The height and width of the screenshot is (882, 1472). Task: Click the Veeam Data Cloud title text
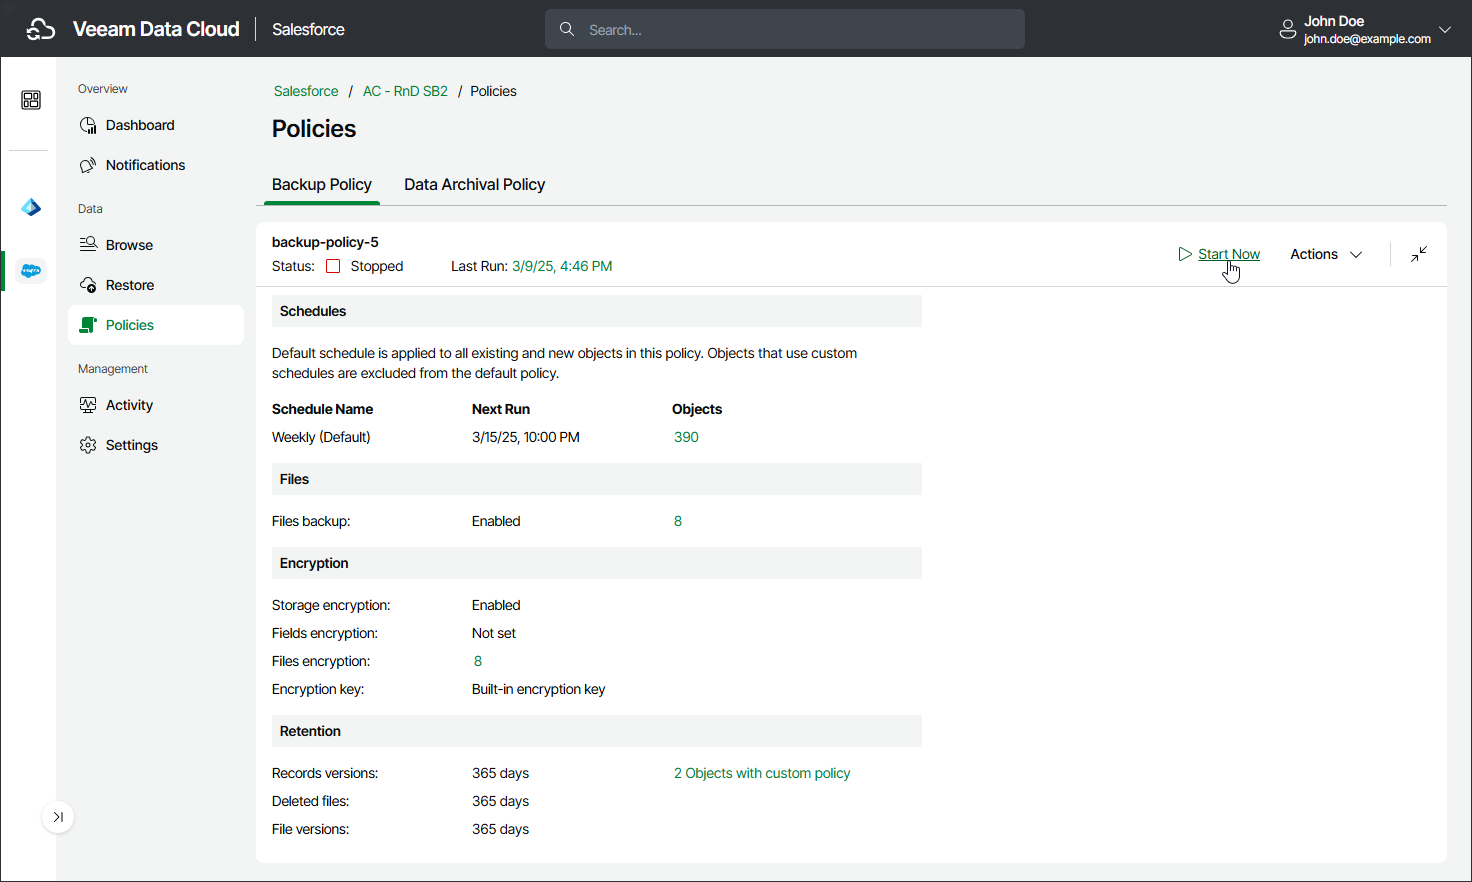[156, 29]
